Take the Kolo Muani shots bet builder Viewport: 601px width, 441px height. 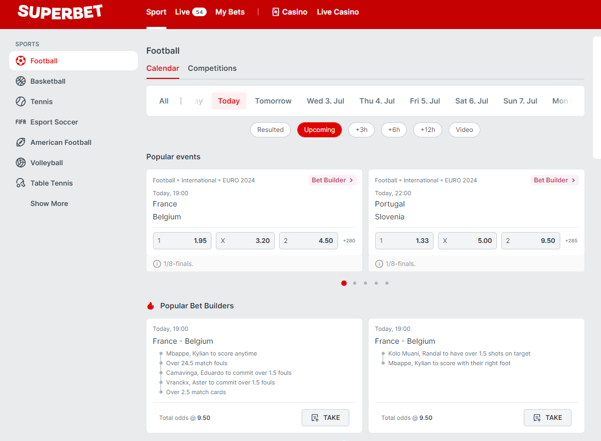[x=547, y=418]
